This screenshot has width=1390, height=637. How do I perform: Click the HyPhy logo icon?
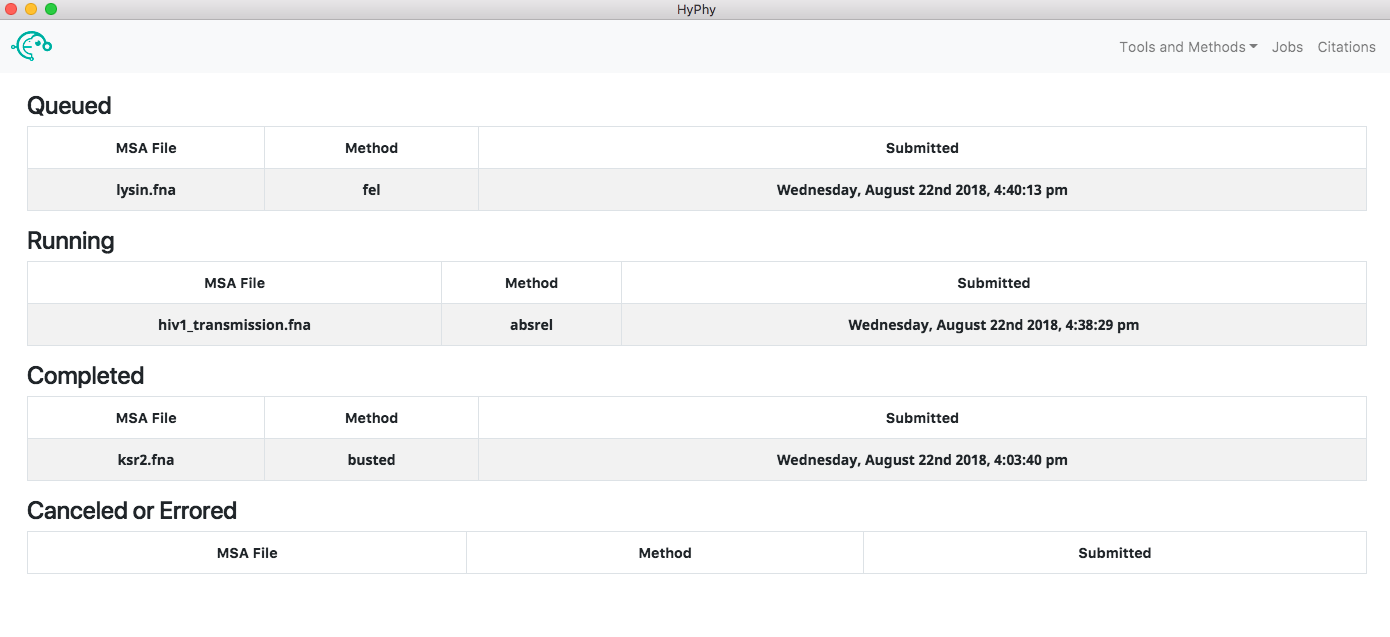click(x=32, y=45)
